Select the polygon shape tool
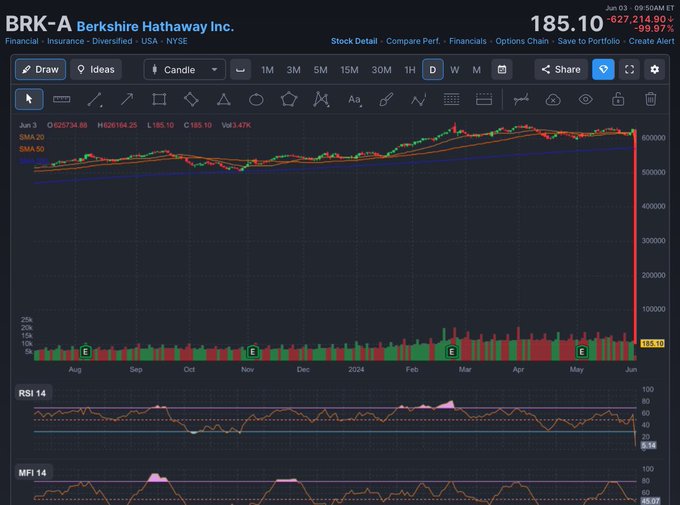Viewport: 680px width, 505px height. pos(289,99)
